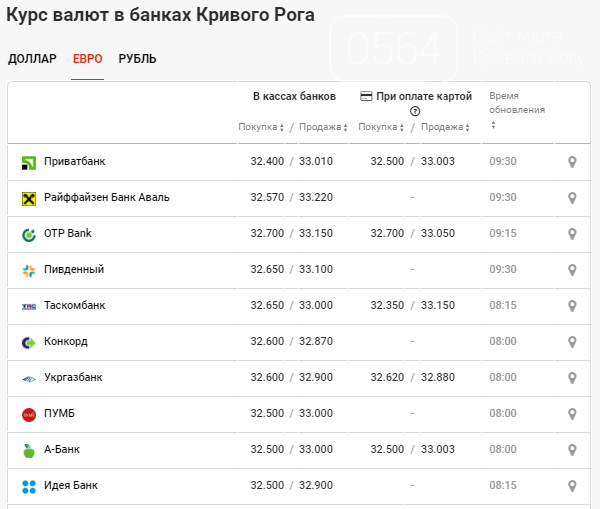Viewport: 600px width, 509px height.
Task: Click OTP Bank update time 09:15
Action: (503, 233)
